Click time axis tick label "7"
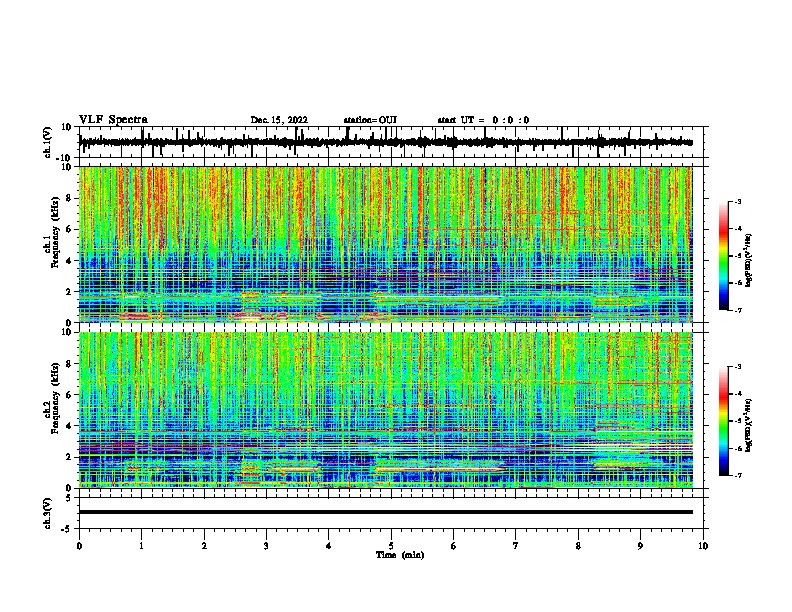Viewport: 792px width, 612px height. (x=516, y=546)
